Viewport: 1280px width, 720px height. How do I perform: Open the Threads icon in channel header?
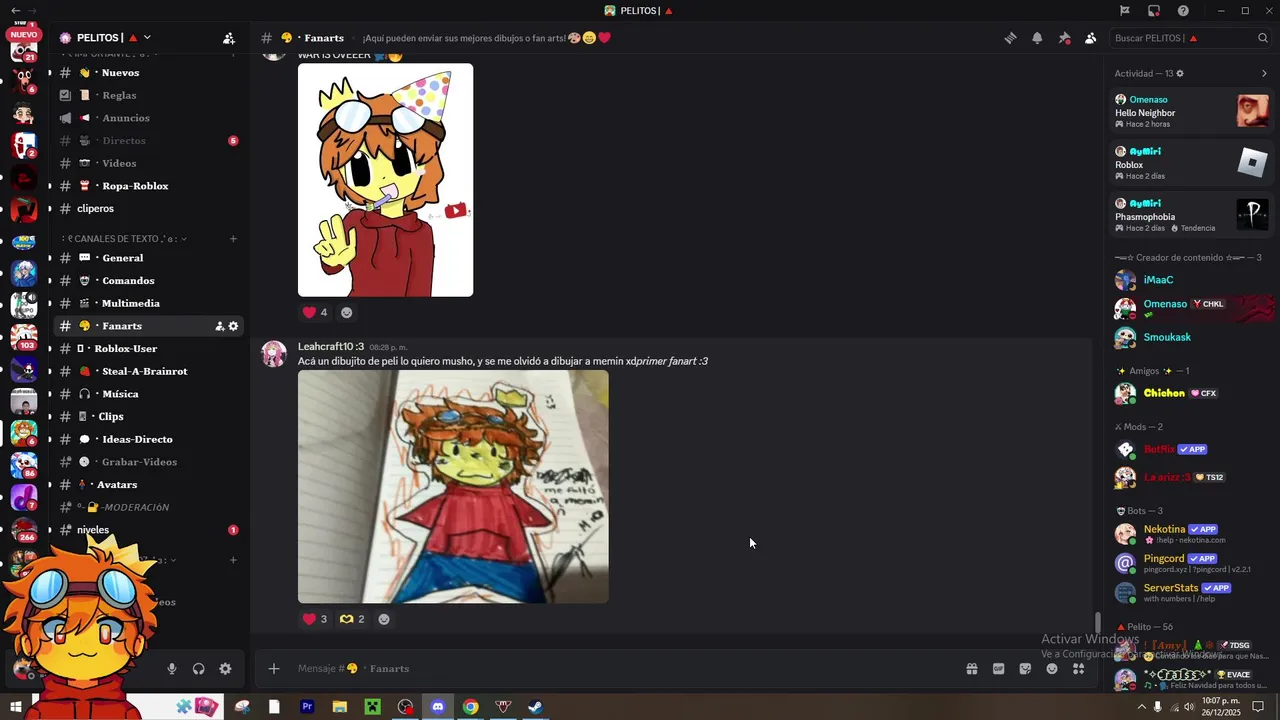[x=1010, y=38]
